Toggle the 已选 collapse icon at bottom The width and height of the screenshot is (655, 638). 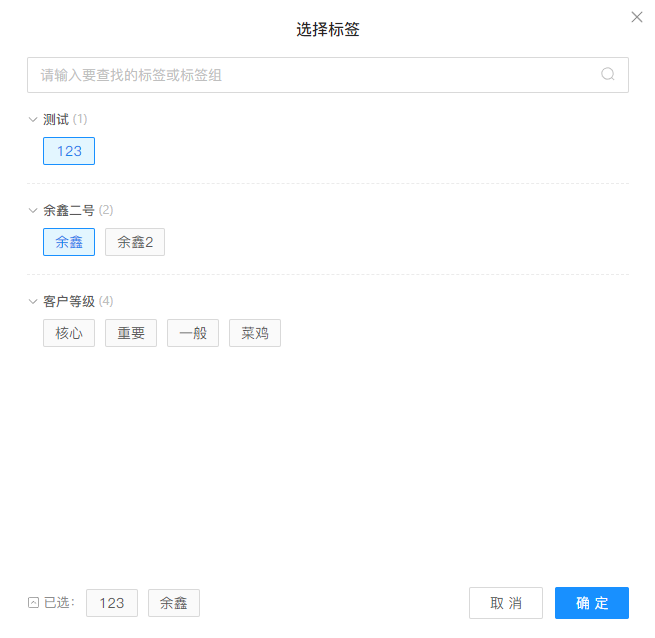pos(33,603)
